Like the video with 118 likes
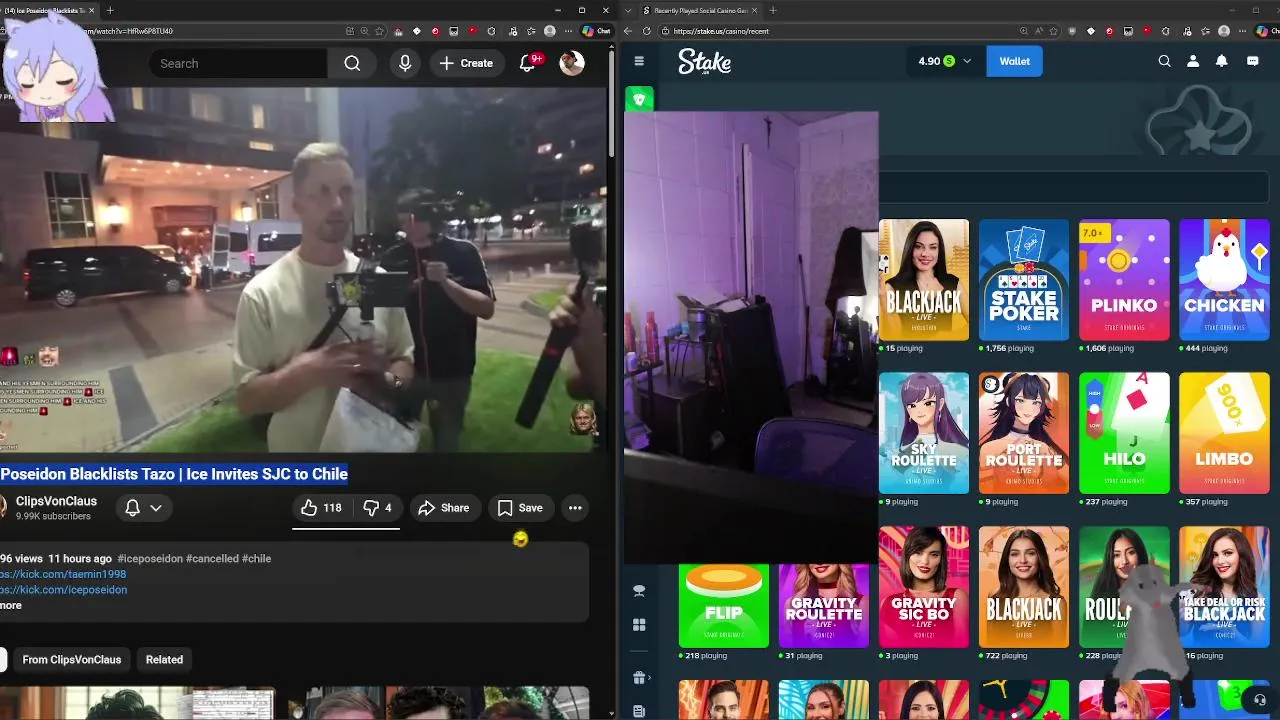1280x720 pixels. 322,508
